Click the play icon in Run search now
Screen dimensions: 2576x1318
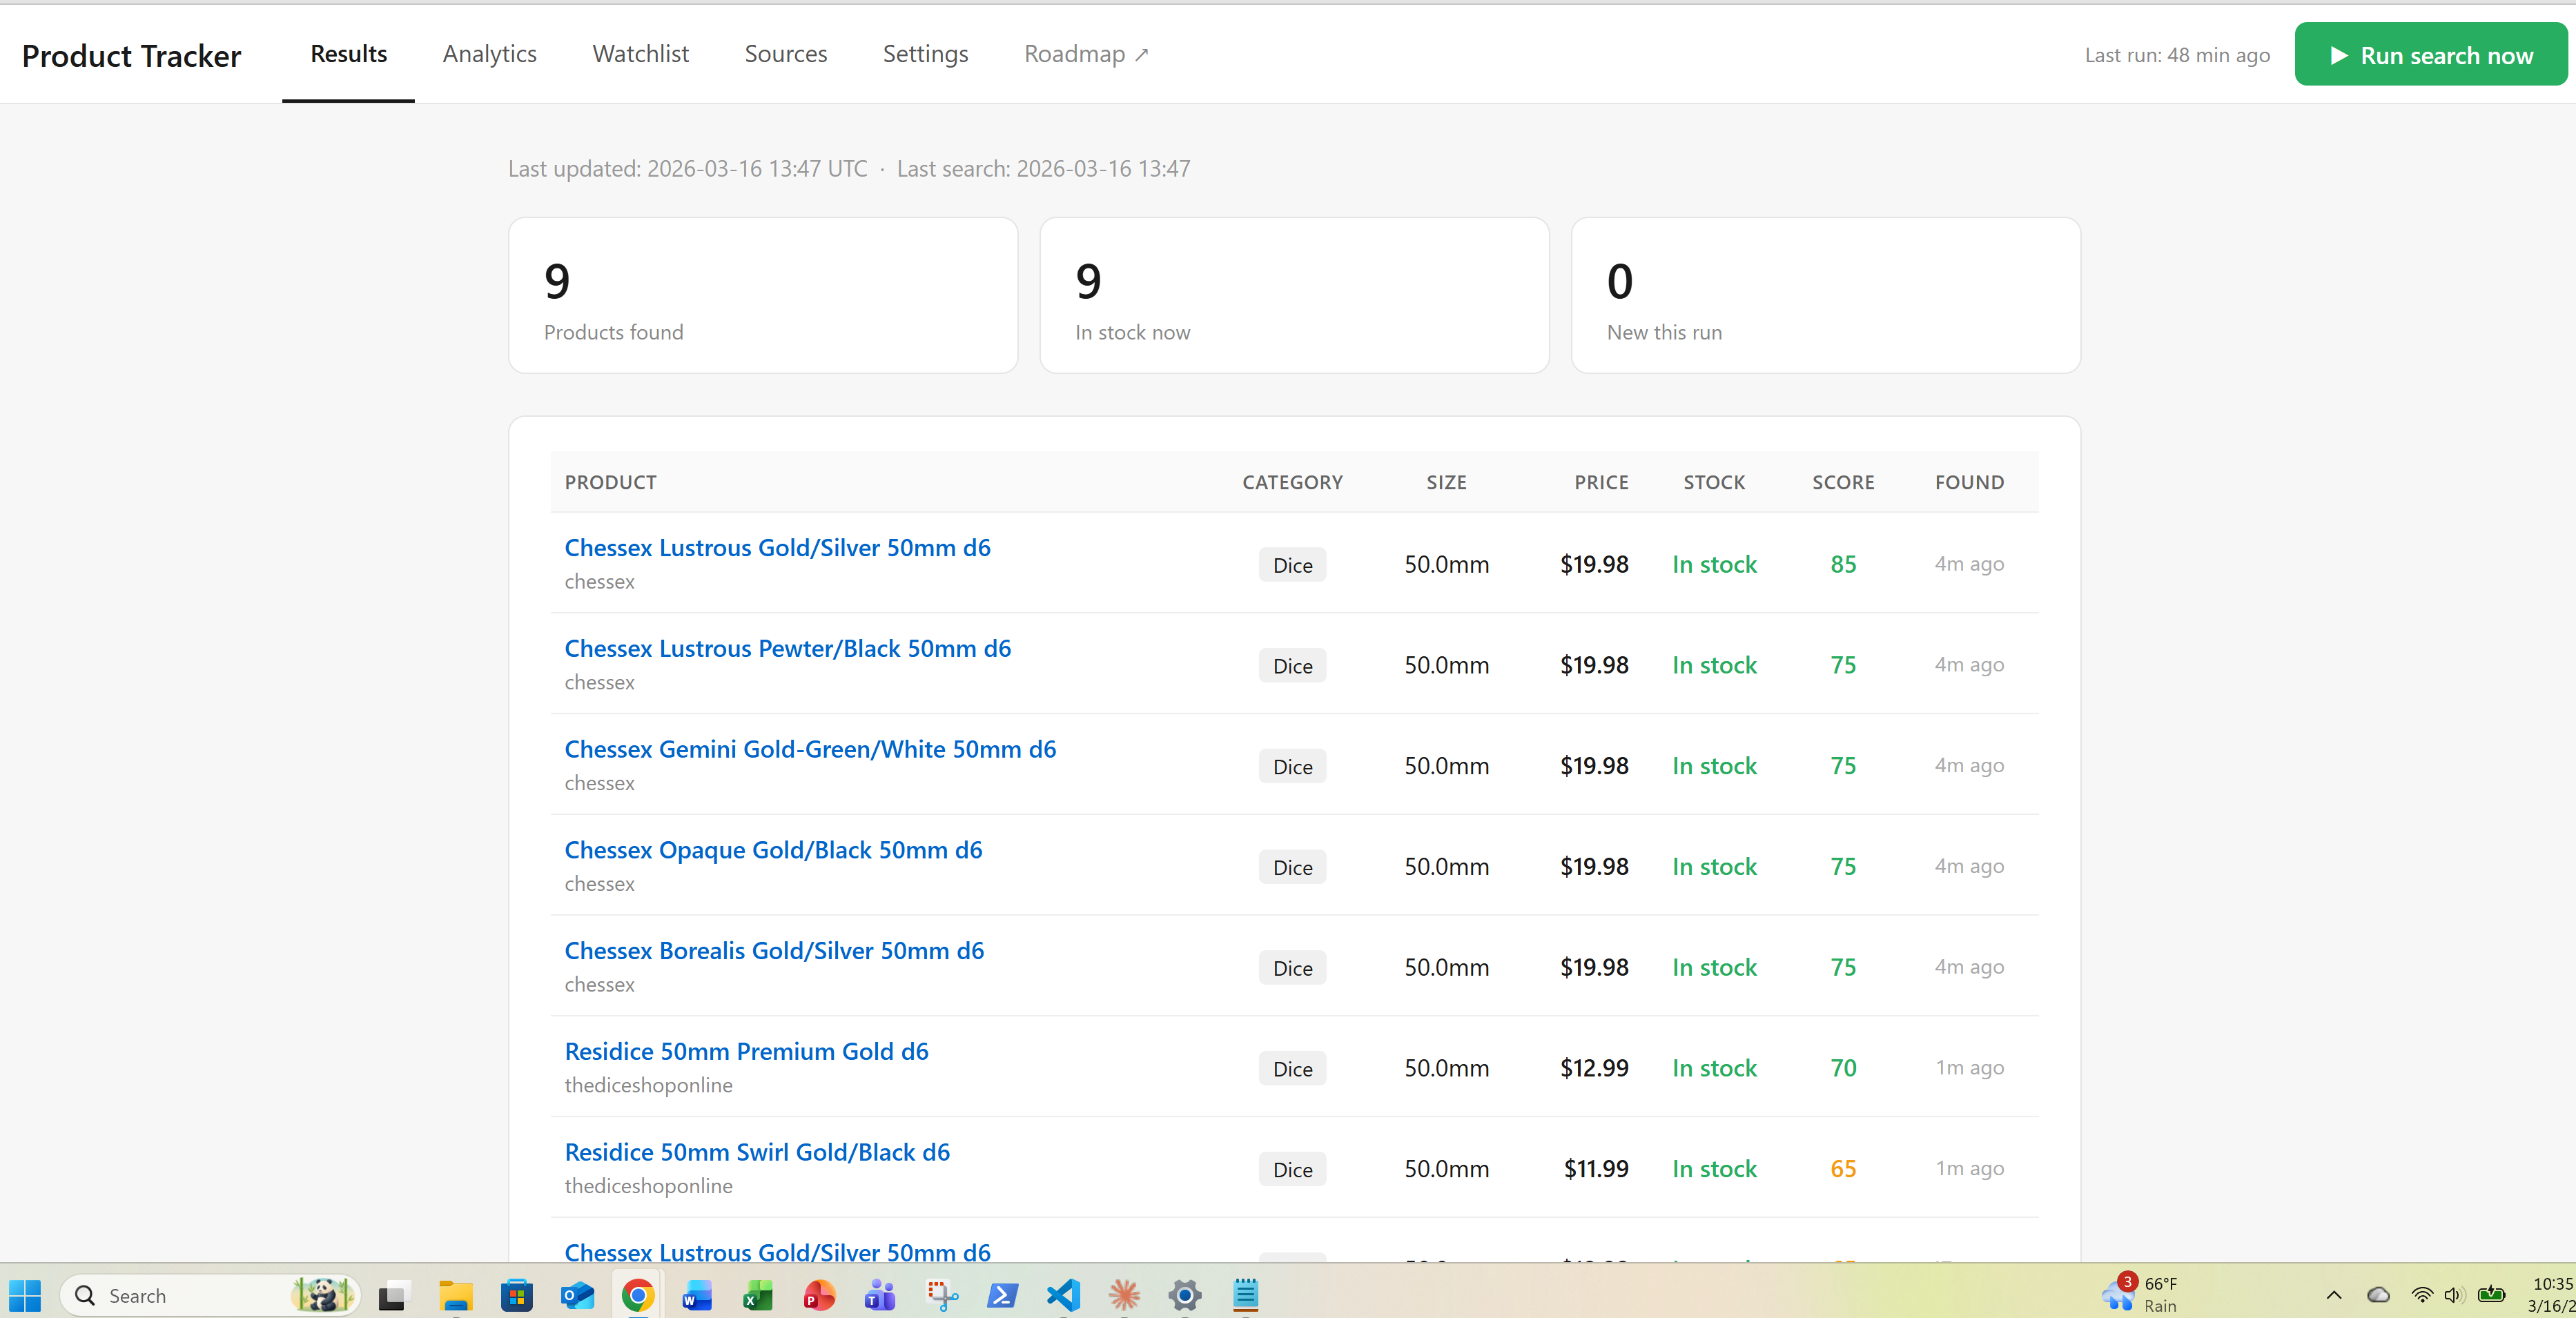(2338, 55)
